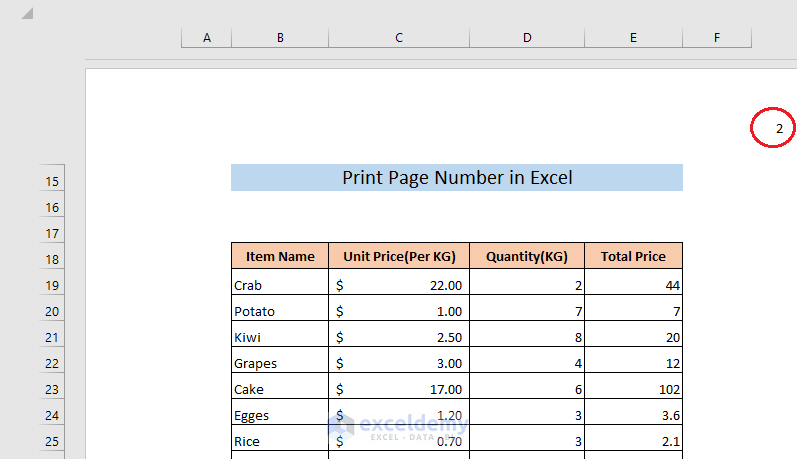
Task: Click the 'Total Price' header cell
Action: [633, 256]
